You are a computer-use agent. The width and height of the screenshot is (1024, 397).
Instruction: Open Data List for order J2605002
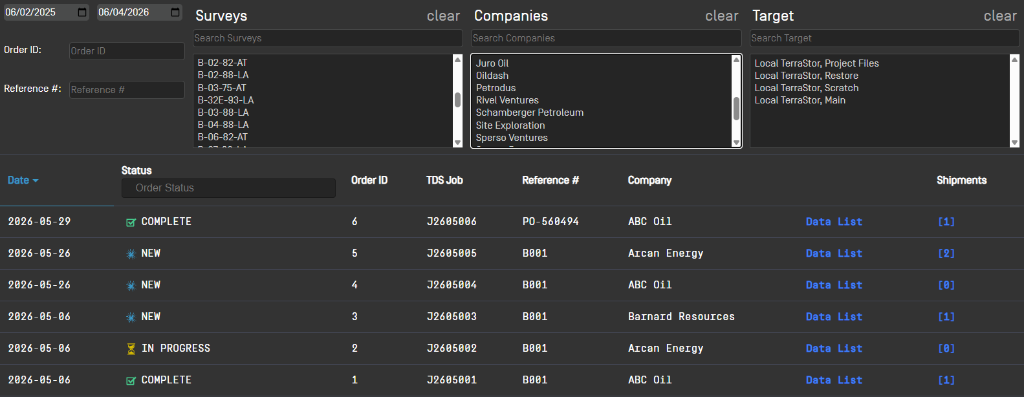click(x=834, y=349)
